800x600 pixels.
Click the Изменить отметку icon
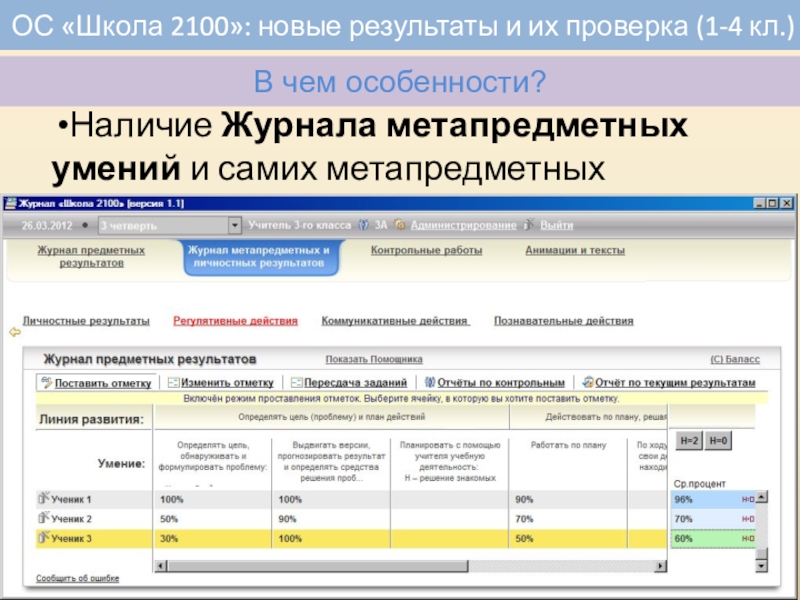173,383
